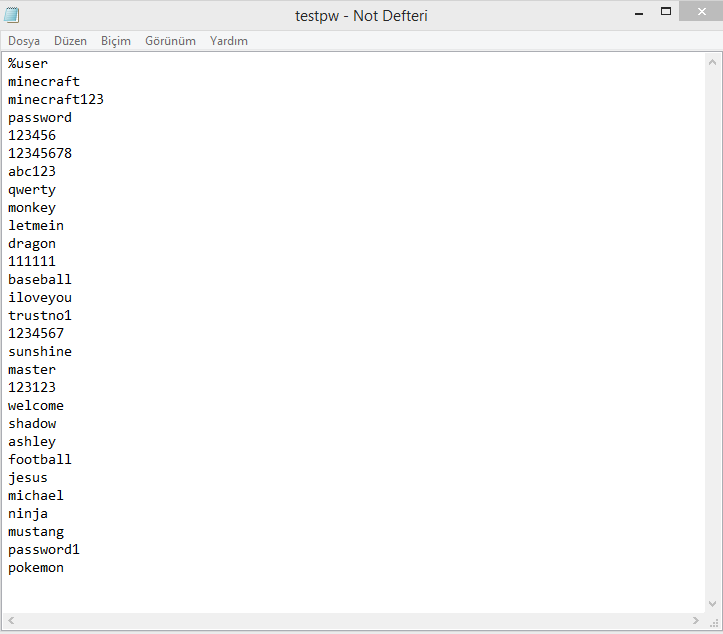This screenshot has height=634, width=723.
Task: Click the line 'baseball'
Action: click(x=40, y=279)
